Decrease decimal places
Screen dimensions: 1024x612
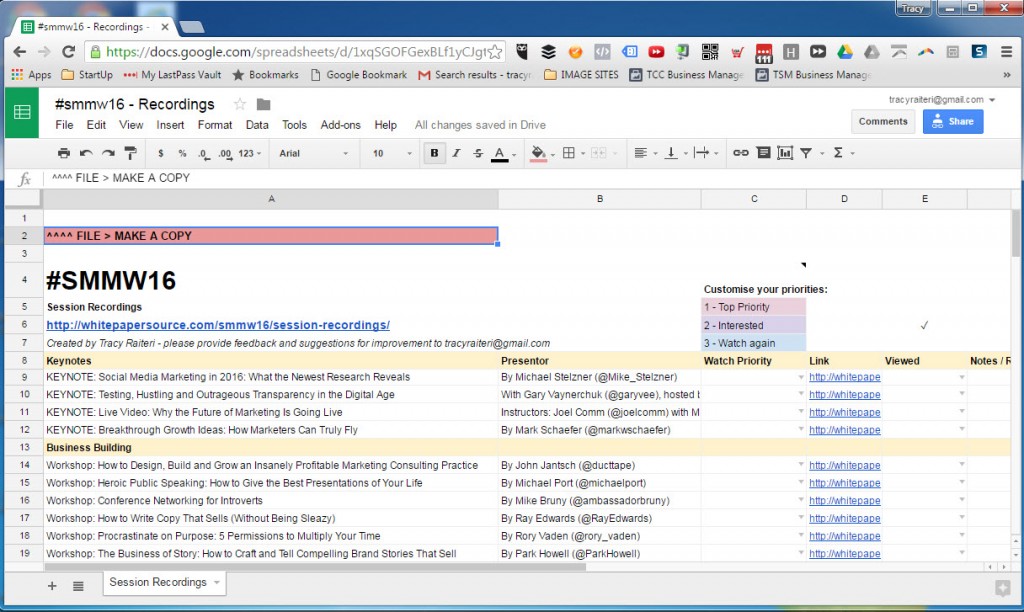[204, 153]
